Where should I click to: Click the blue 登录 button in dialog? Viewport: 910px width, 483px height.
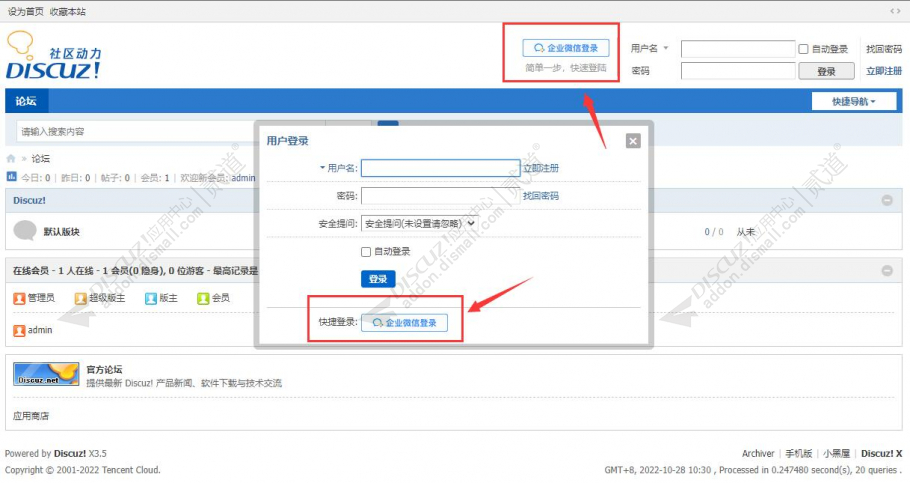pyautogui.click(x=378, y=279)
